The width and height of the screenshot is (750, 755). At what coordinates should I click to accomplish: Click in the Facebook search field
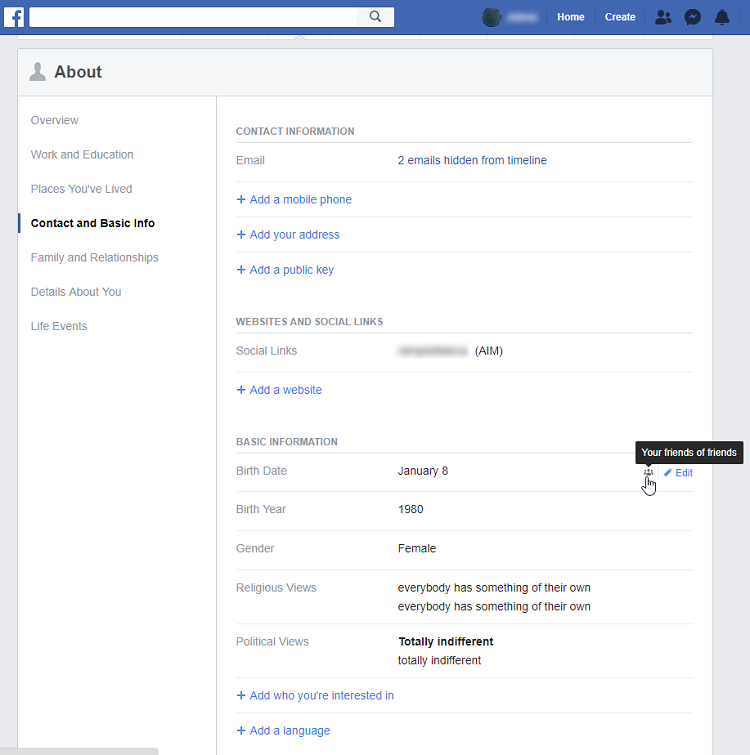[192, 17]
